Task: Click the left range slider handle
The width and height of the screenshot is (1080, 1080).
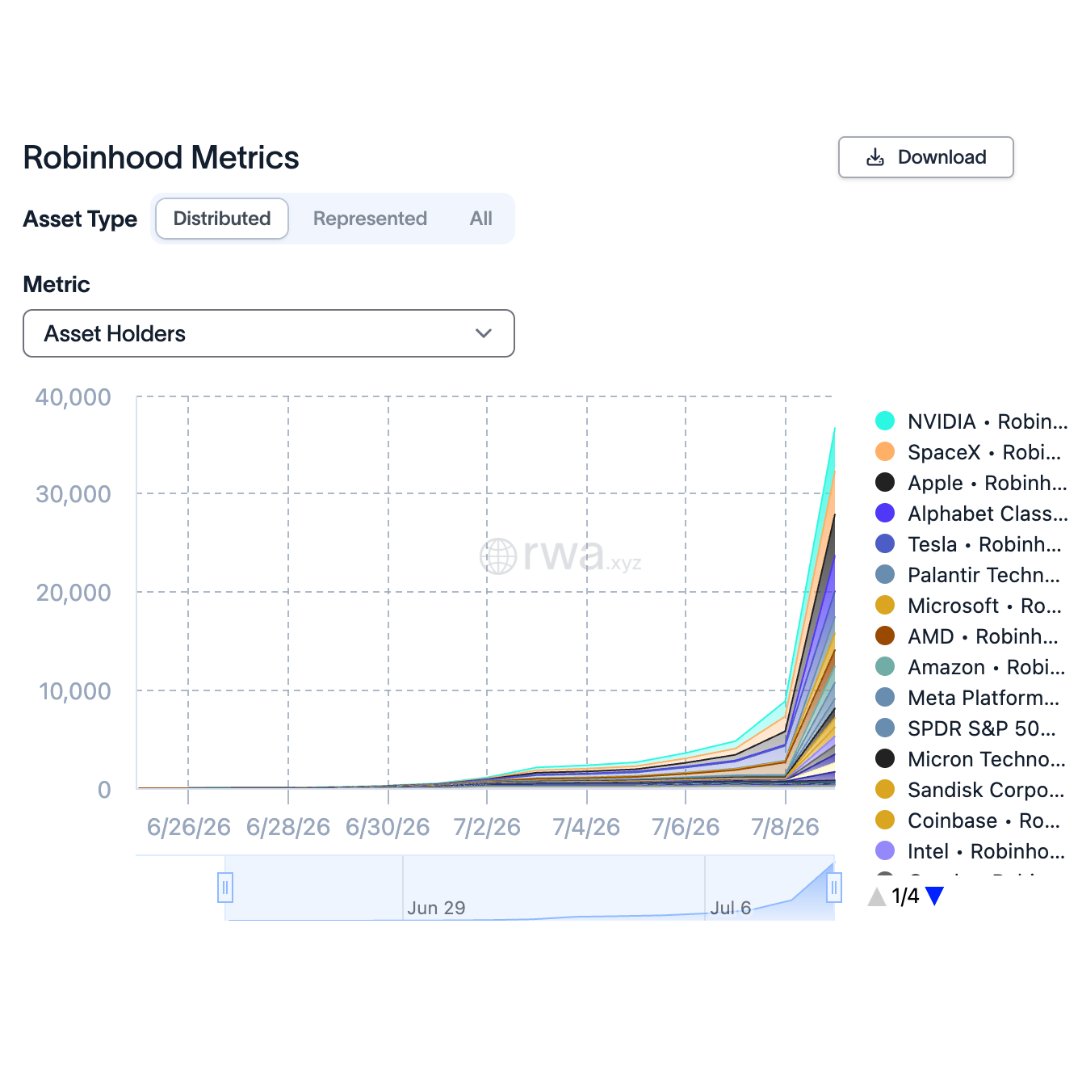Action: click(225, 887)
